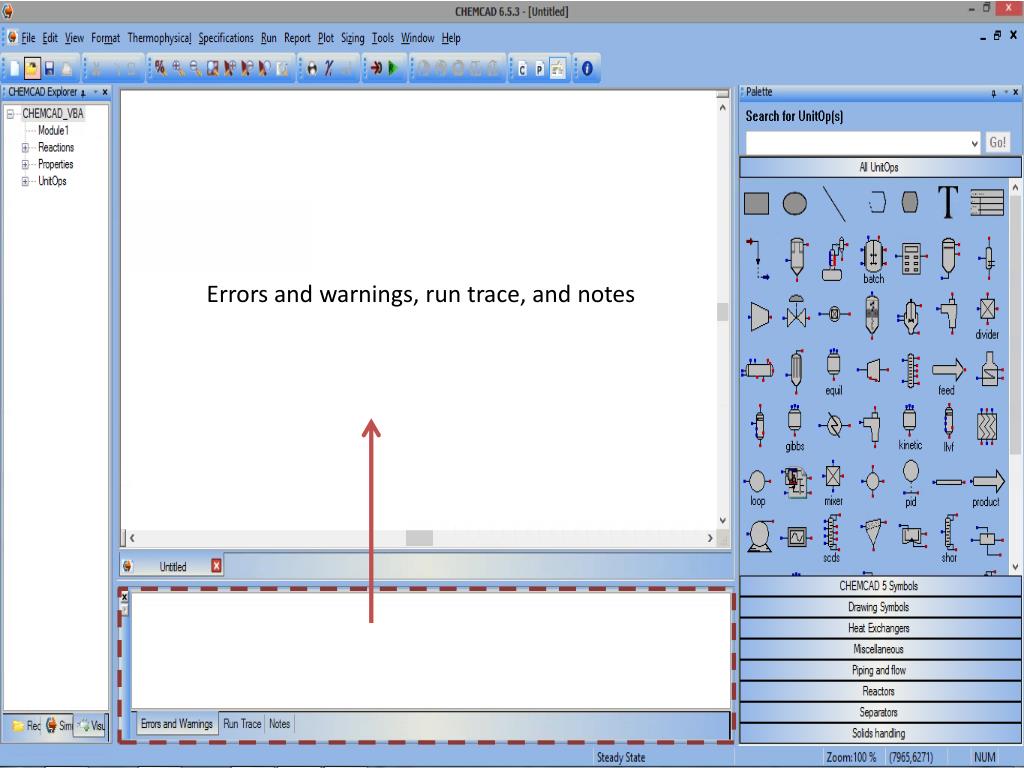Image resolution: width=1024 pixels, height=768 pixels.
Task: Click the workspace horizontal scrollbar thumb
Action: 419,538
